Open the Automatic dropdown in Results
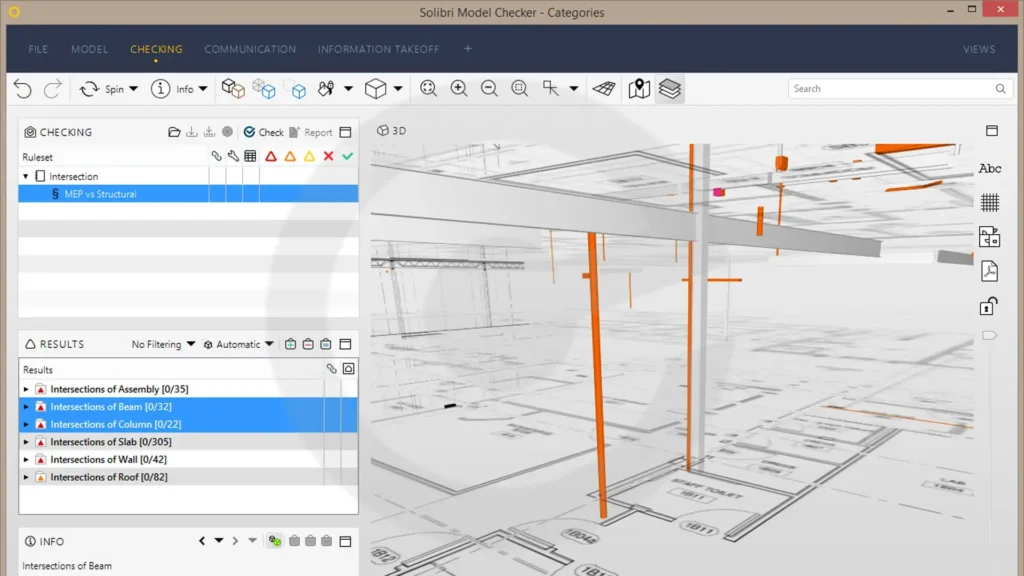This screenshot has width=1024, height=576. pyautogui.click(x=238, y=344)
